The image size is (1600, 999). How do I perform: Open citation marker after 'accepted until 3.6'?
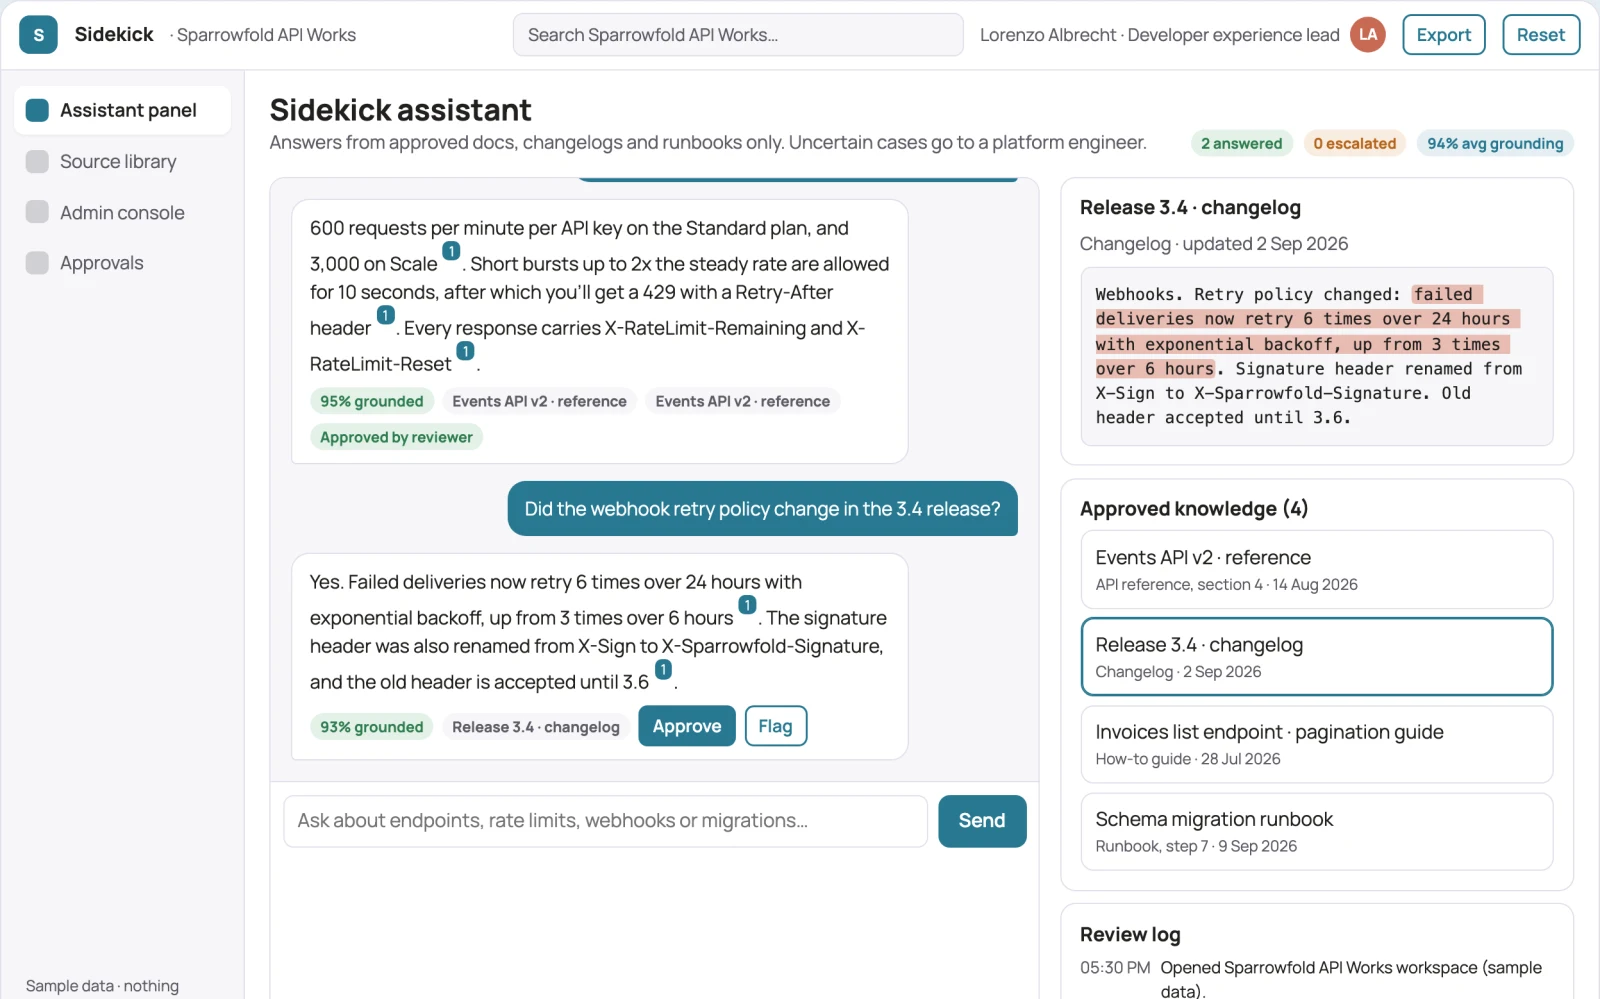click(663, 669)
